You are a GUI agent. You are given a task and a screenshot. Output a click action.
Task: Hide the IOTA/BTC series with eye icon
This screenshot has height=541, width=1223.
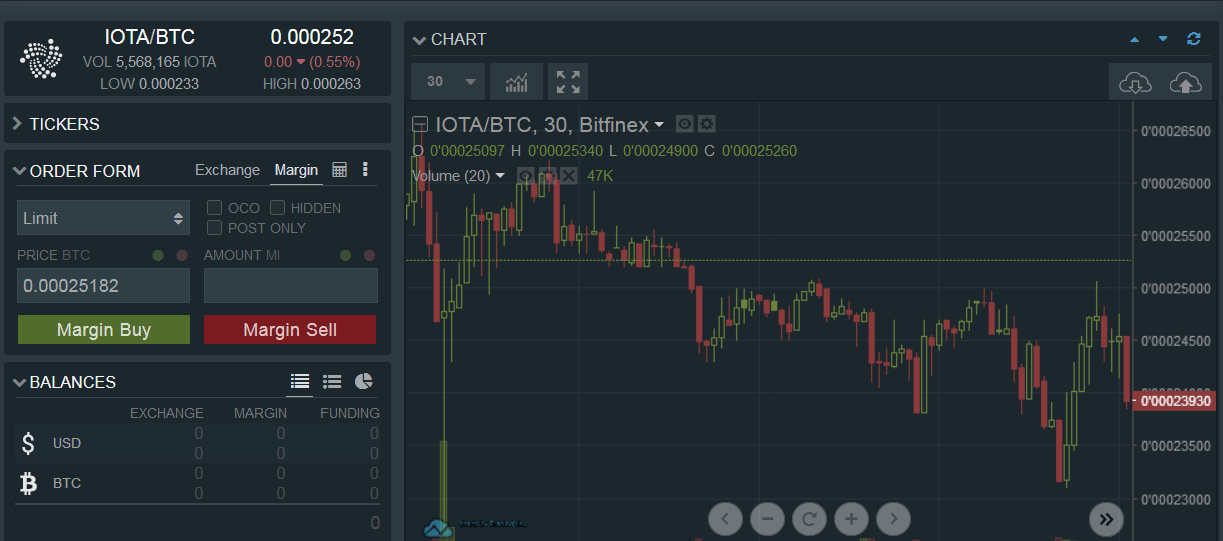pyautogui.click(x=685, y=124)
